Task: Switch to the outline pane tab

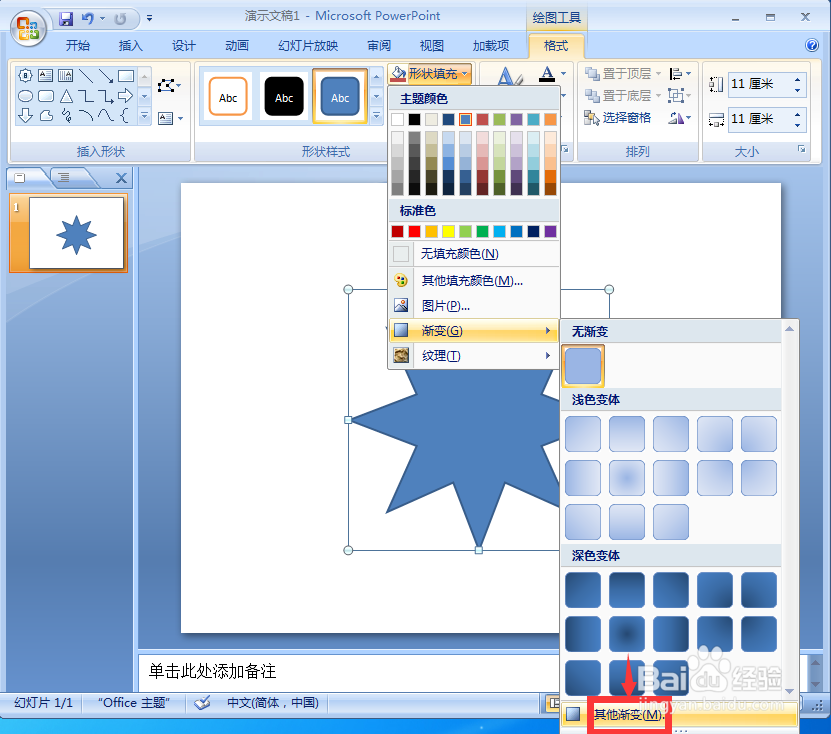Action: pyautogui.click(x=64, y=178)
